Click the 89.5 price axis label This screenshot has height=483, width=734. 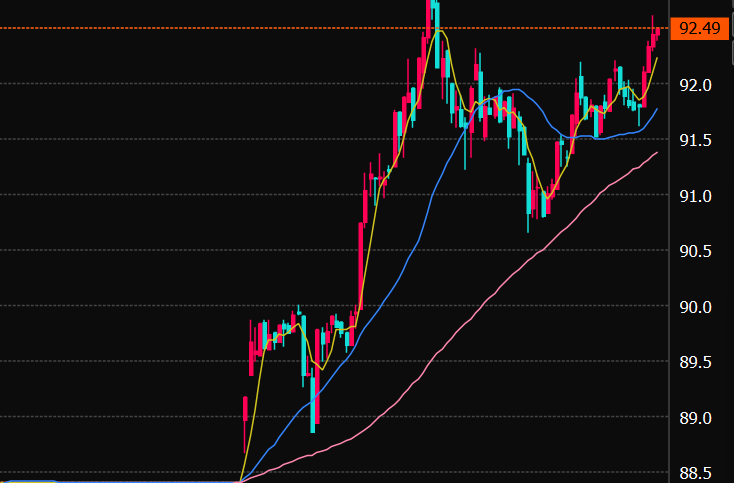694,362
